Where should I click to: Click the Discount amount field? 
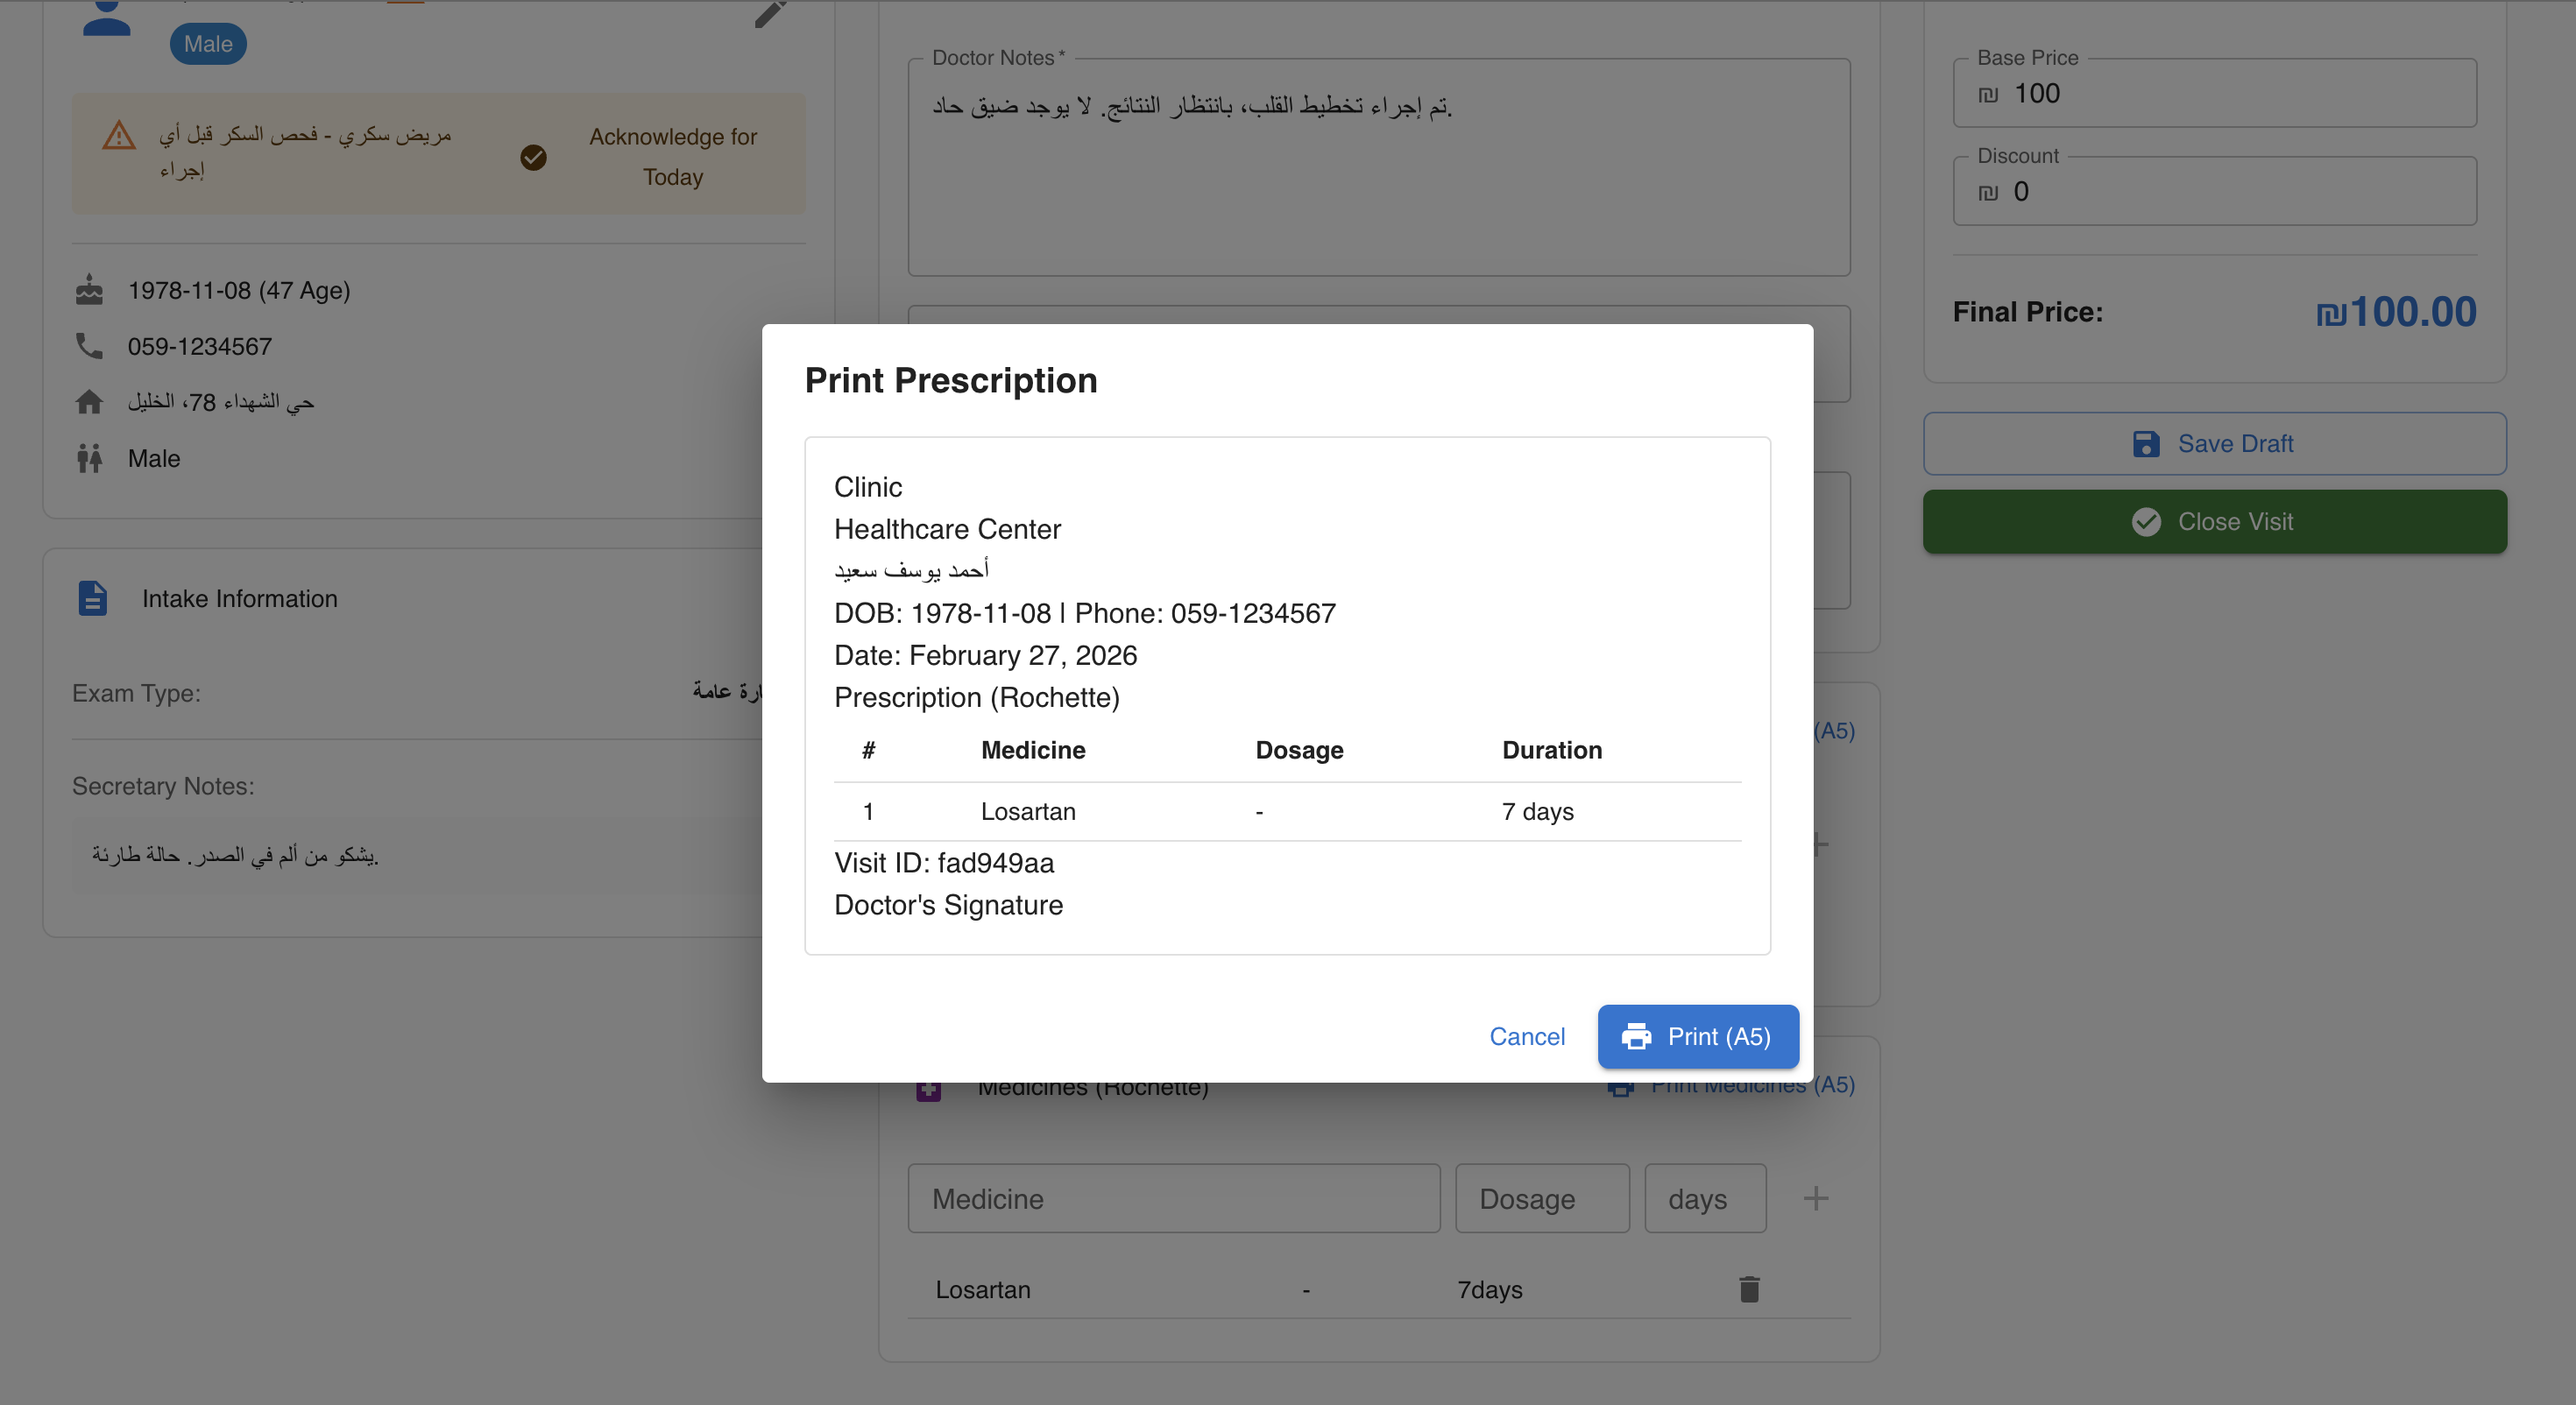(x=2213, y=191)
